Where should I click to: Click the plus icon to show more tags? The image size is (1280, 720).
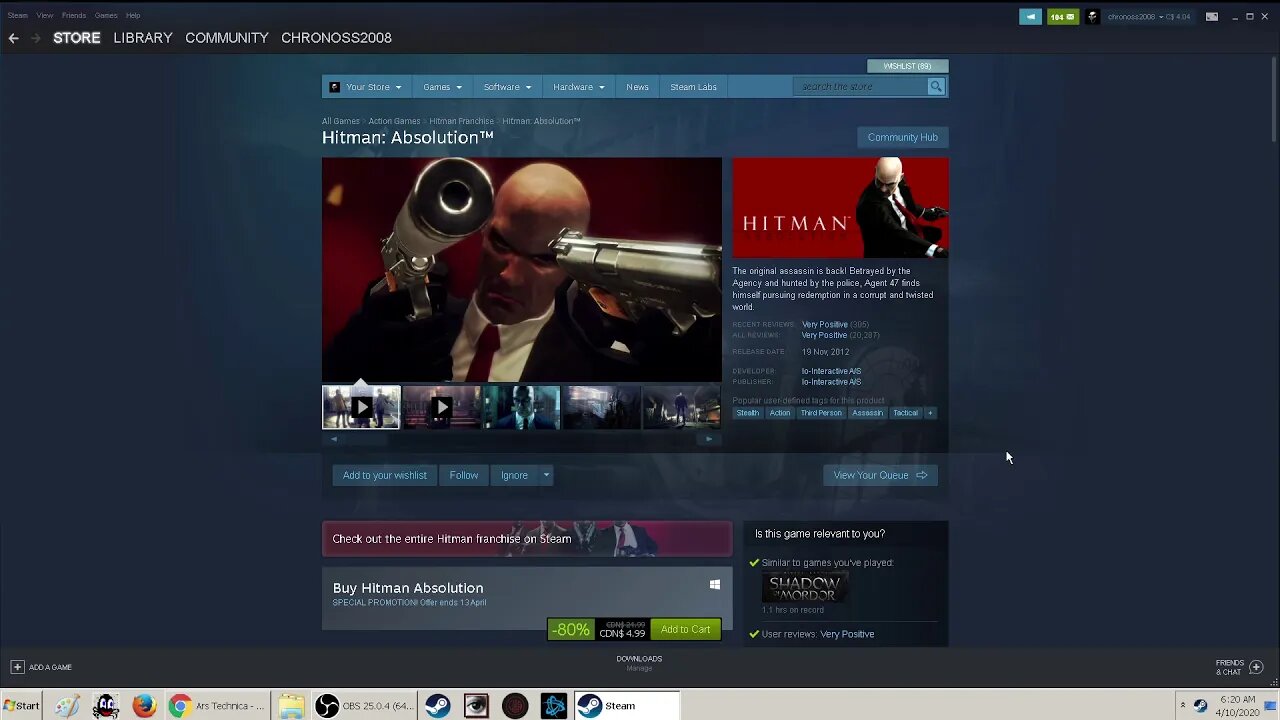[x=930, y=413]
